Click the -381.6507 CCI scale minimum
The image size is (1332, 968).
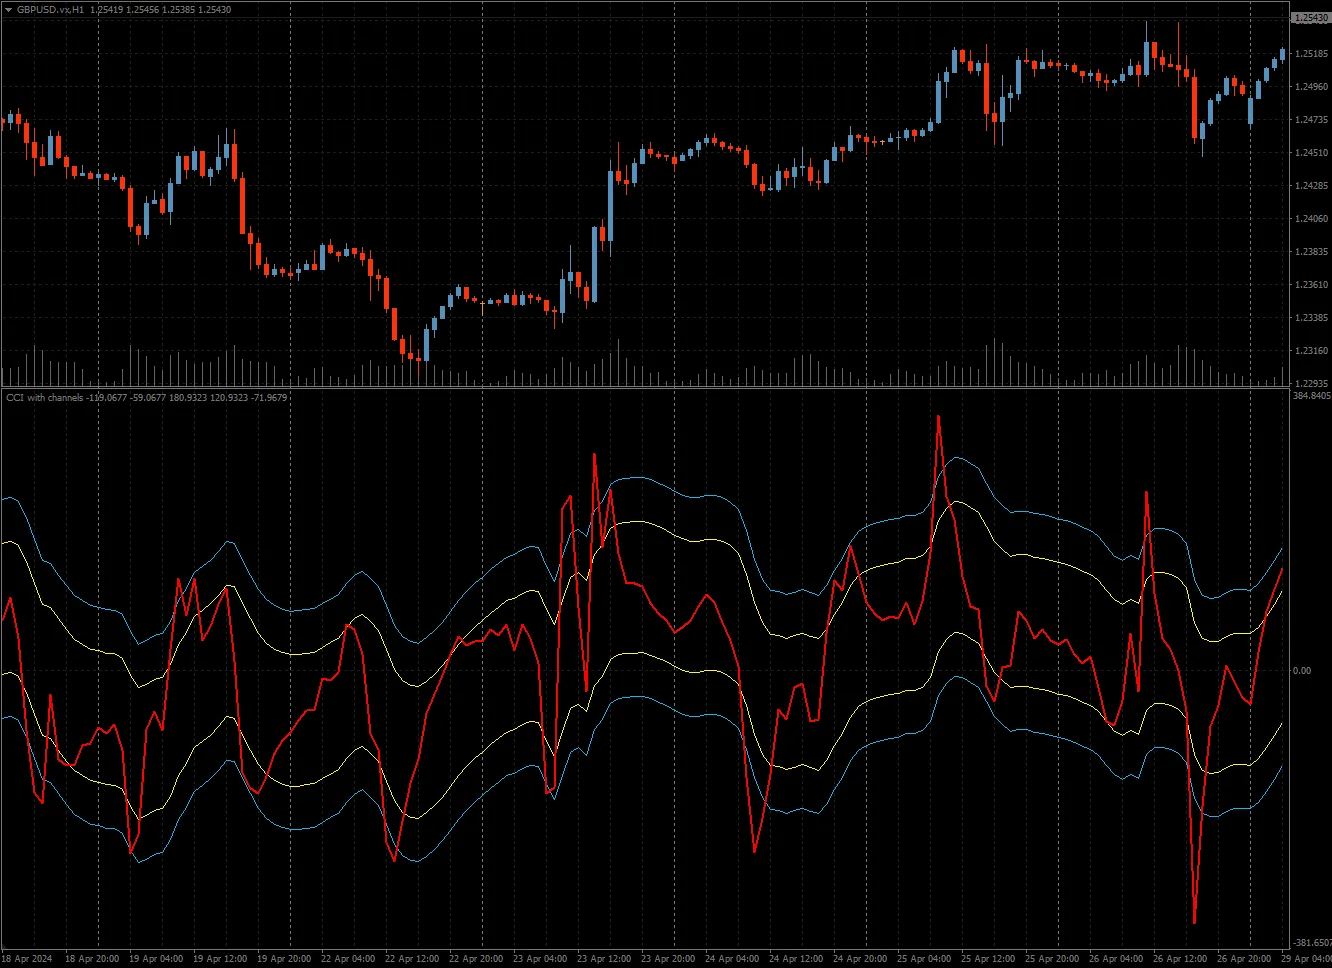coord(1312,943)
